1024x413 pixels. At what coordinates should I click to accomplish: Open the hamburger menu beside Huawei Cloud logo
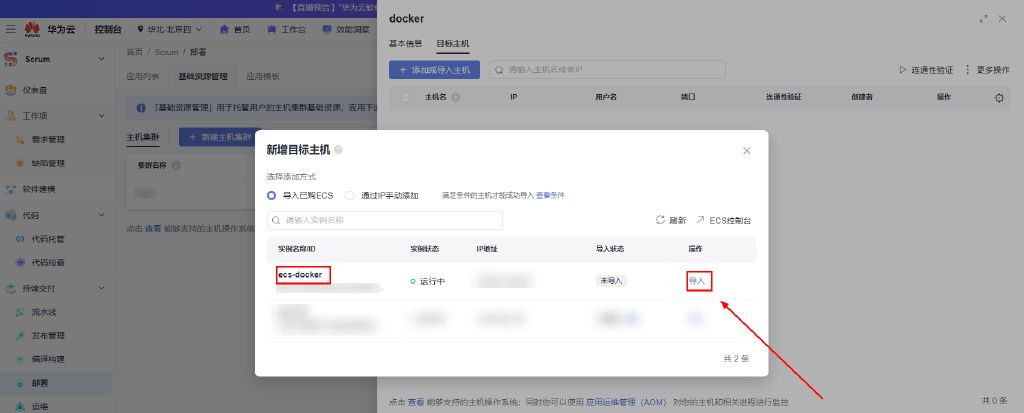[x=10, y=29]
